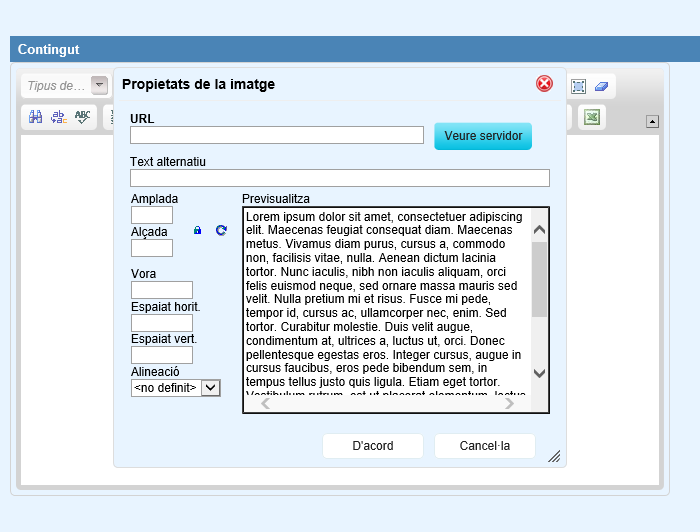
Task: Click the Find (binoculars) toolbar icon
Action: click(x=35, y=117)
